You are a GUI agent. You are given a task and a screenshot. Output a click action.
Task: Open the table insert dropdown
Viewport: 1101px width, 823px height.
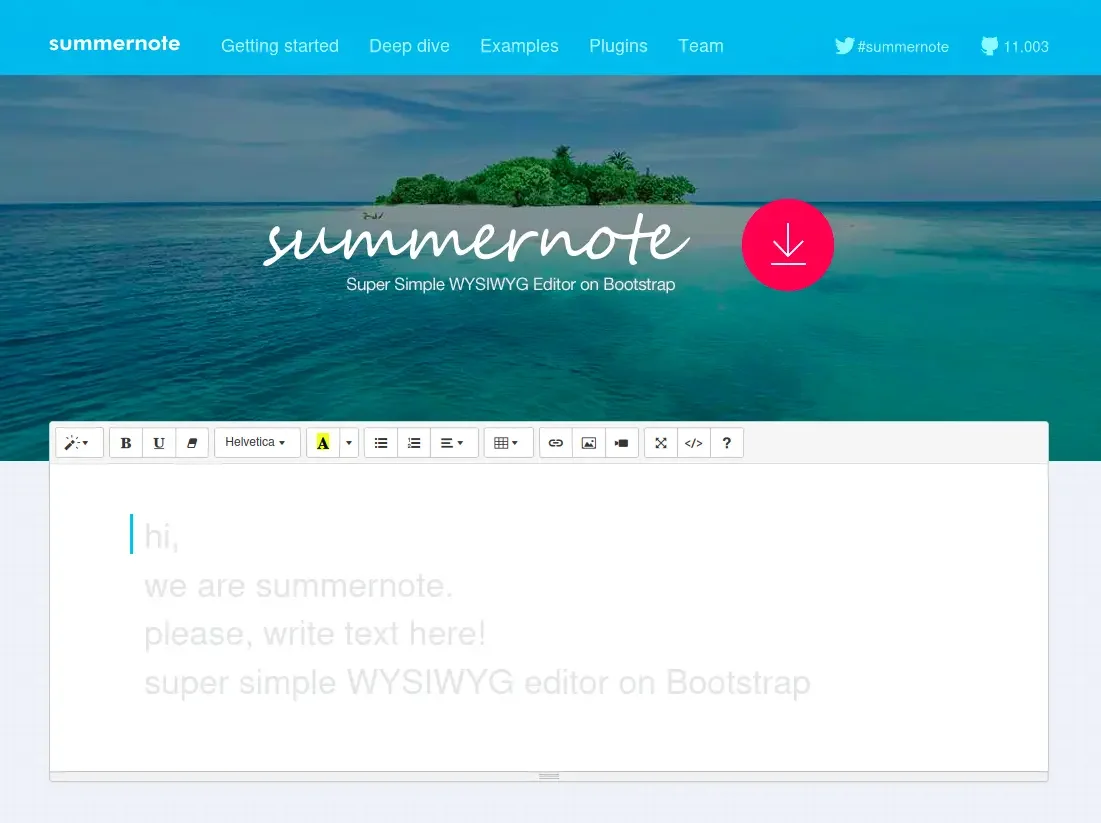click(508, 443)
